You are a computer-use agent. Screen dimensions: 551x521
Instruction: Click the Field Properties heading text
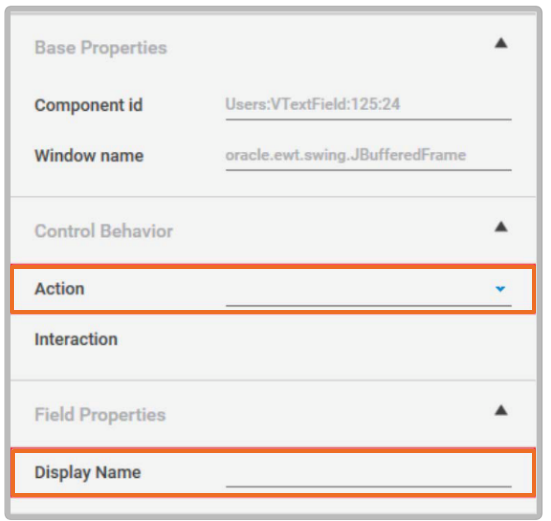(100, 415)
